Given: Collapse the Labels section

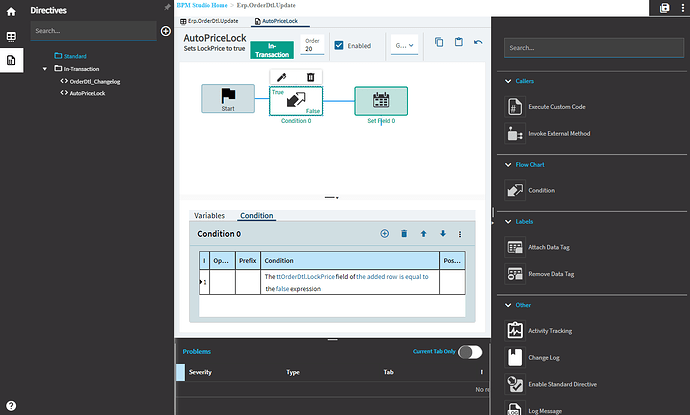Looking at the screenshot, I should coord(508,221).
